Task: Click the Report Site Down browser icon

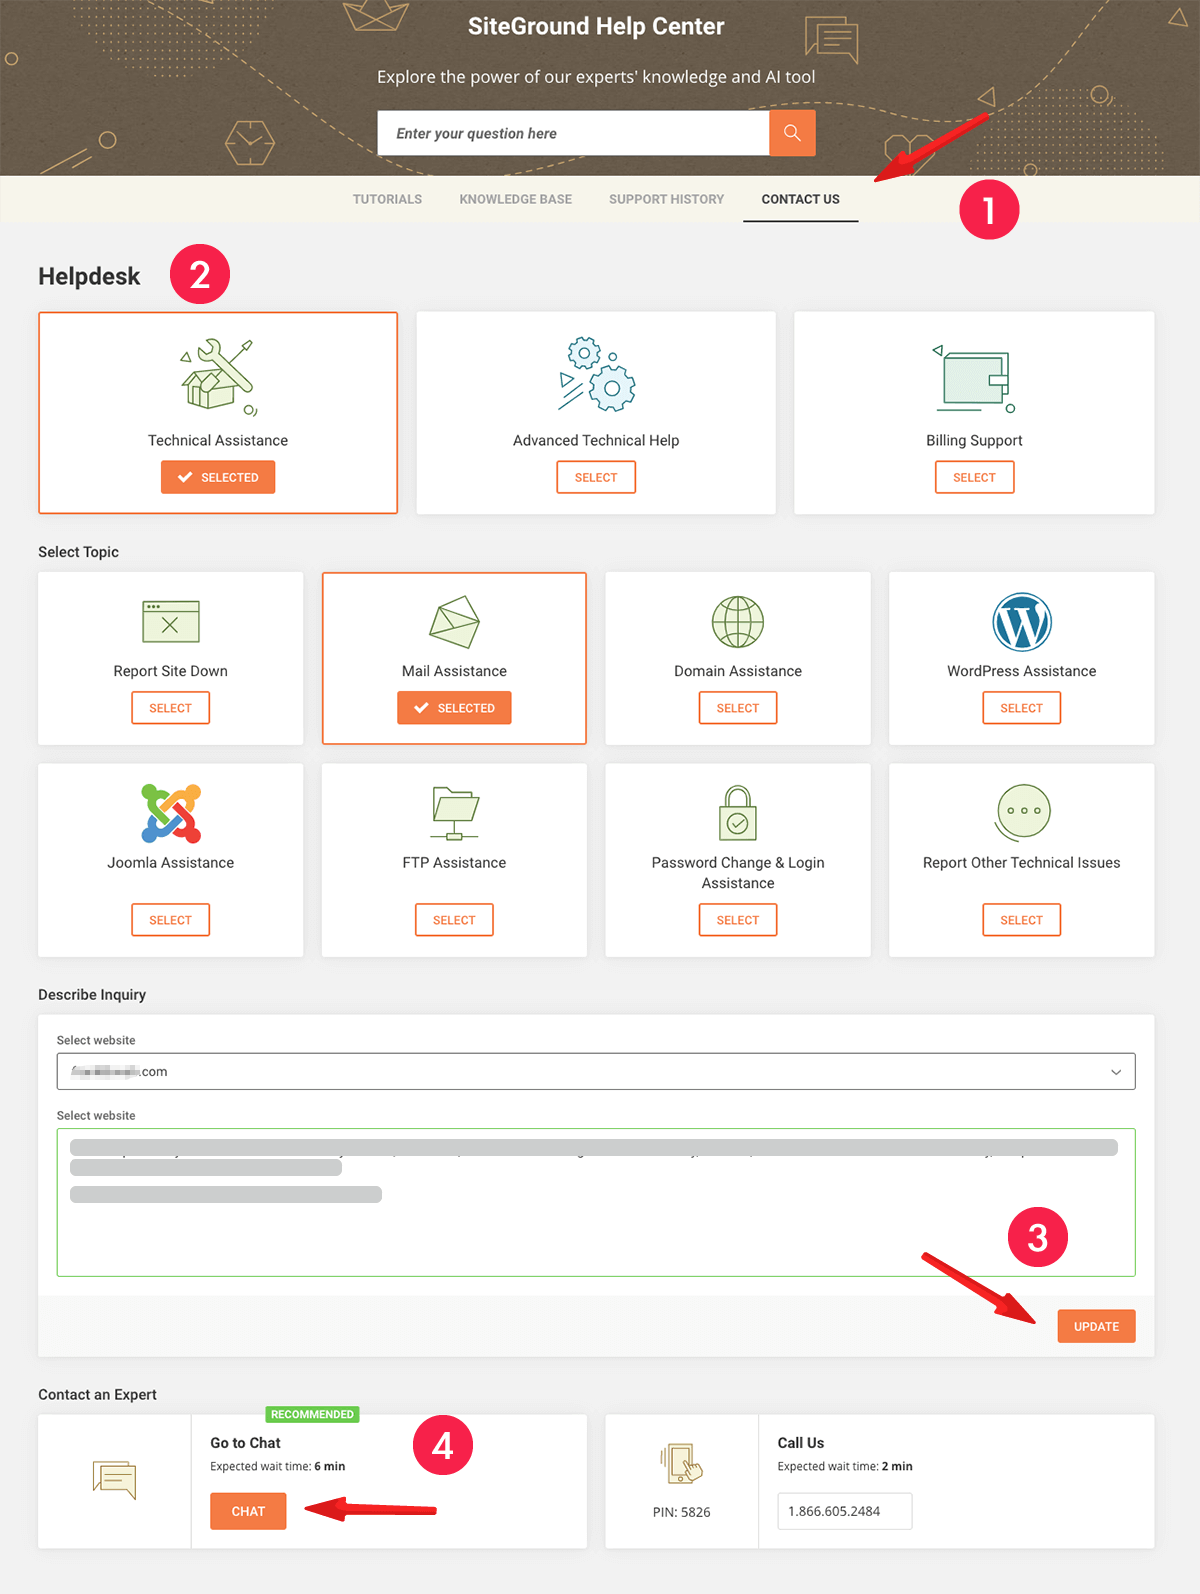Action: click(x=171, y=621)
